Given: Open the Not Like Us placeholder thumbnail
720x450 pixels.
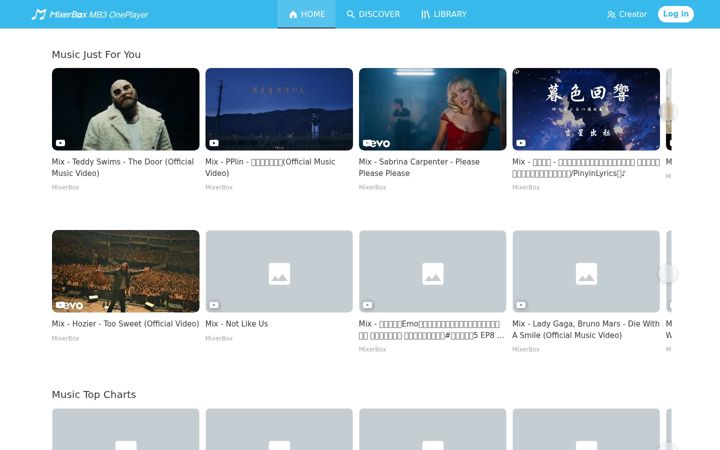Looking at the screenshot, I should [279, 271].
